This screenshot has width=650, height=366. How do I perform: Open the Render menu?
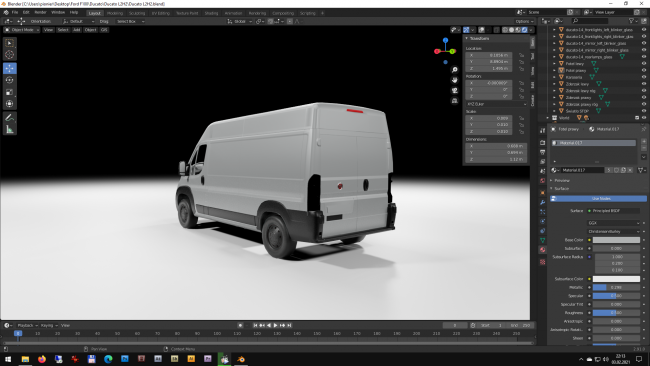[x=40, y=13]
